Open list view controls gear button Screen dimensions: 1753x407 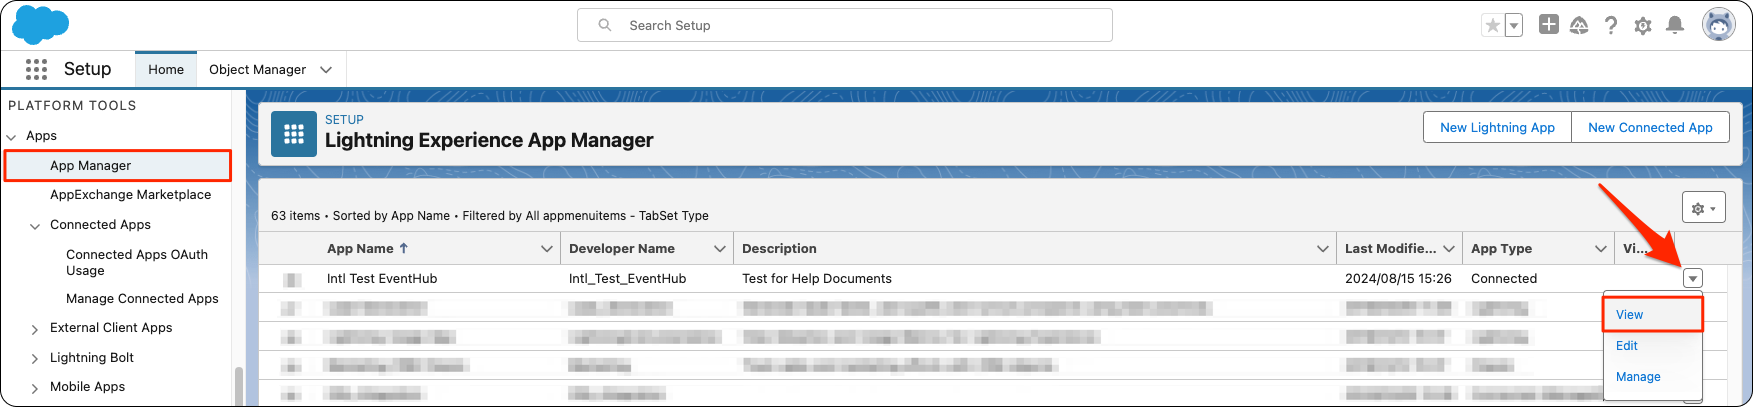click(x=1704, y=208)
